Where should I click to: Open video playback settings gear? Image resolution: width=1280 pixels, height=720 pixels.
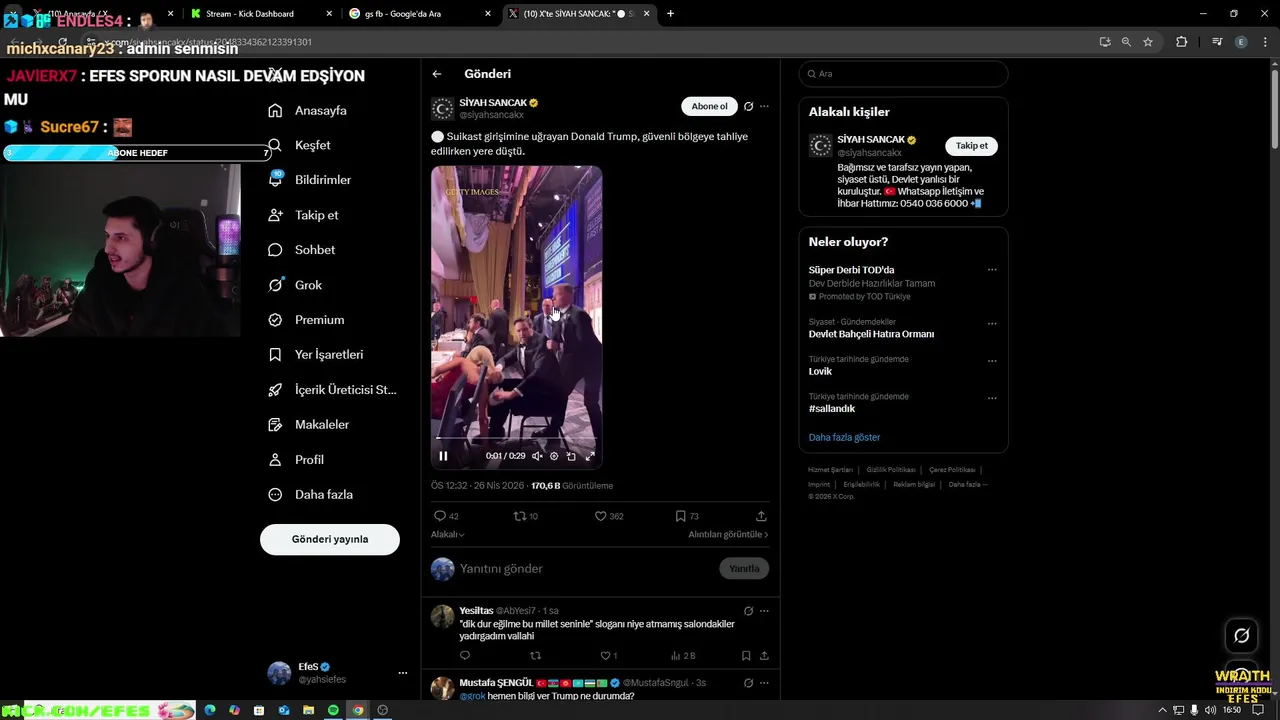click(x=554, y=456)
